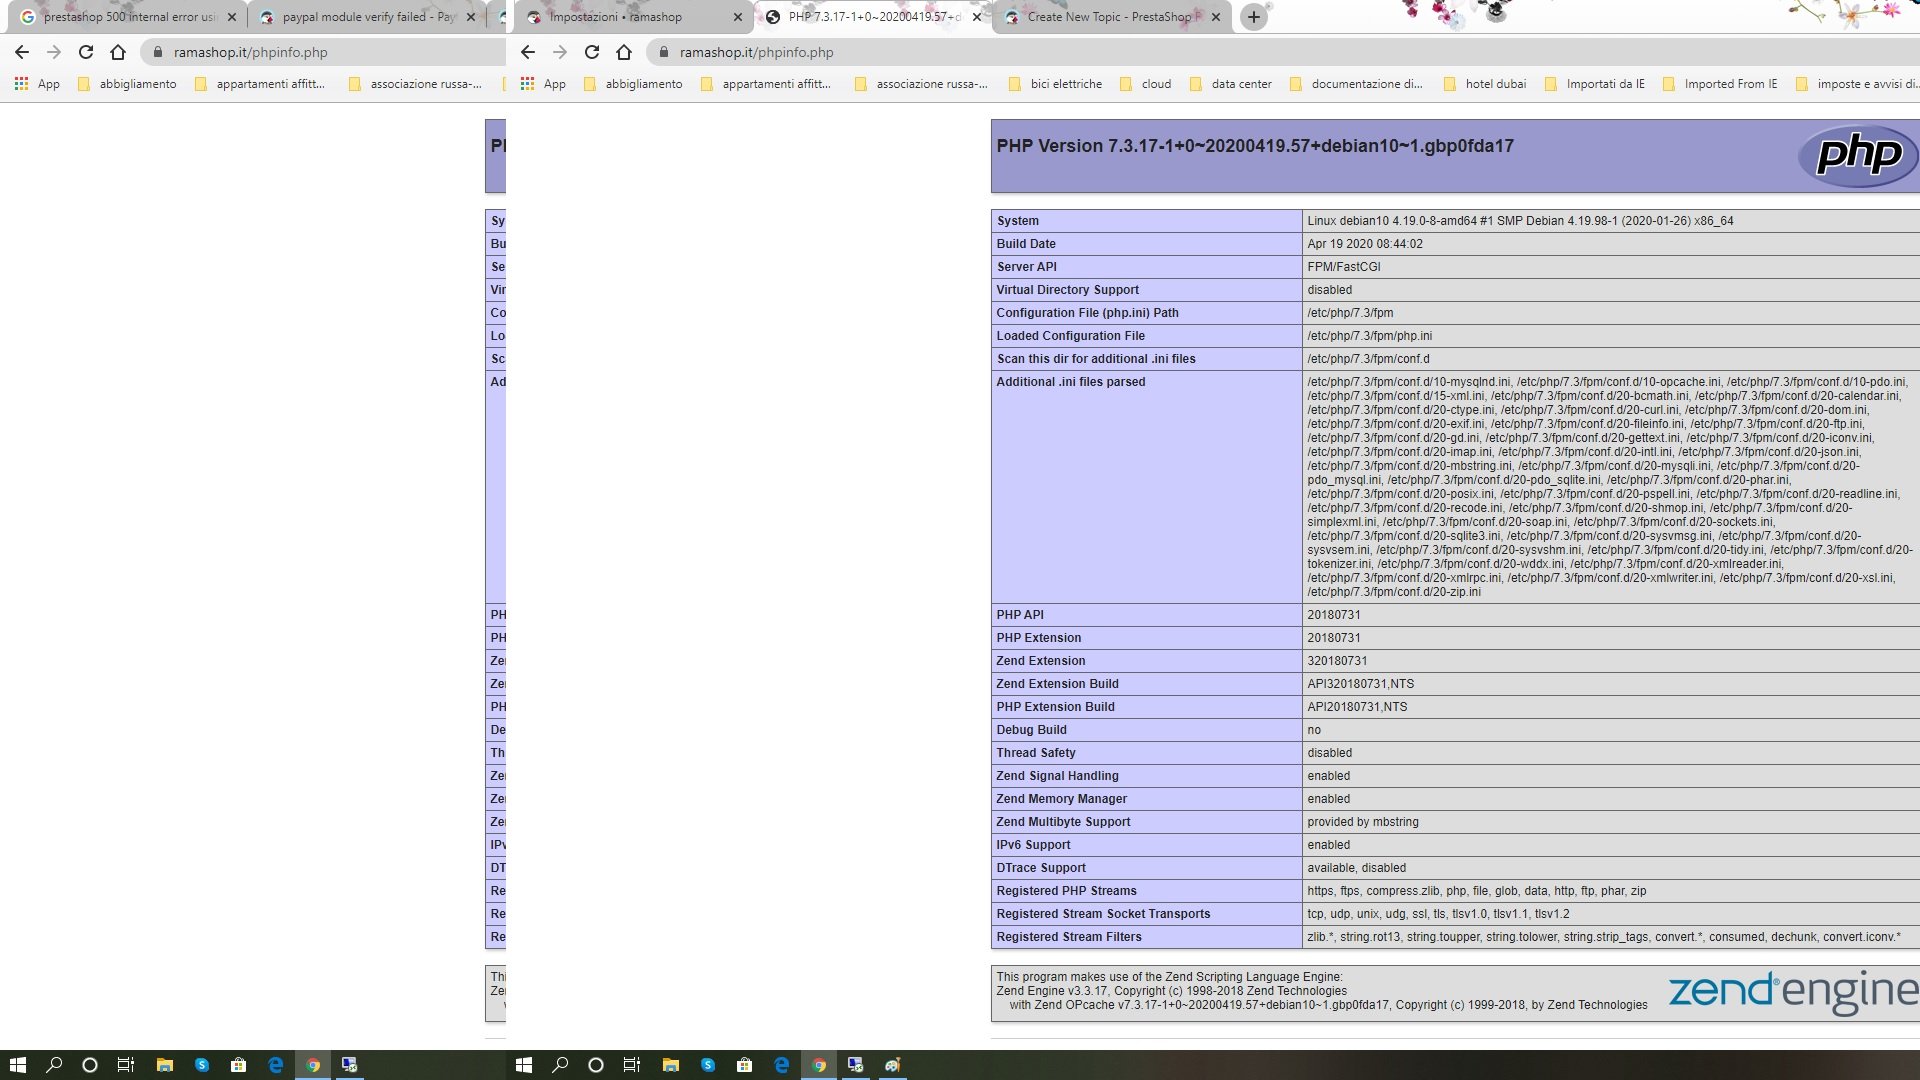1920x1080 pixels.
Task: Close the prestashop 500 internal error tab
Action: pyautogui.click(x=232, y=17)
